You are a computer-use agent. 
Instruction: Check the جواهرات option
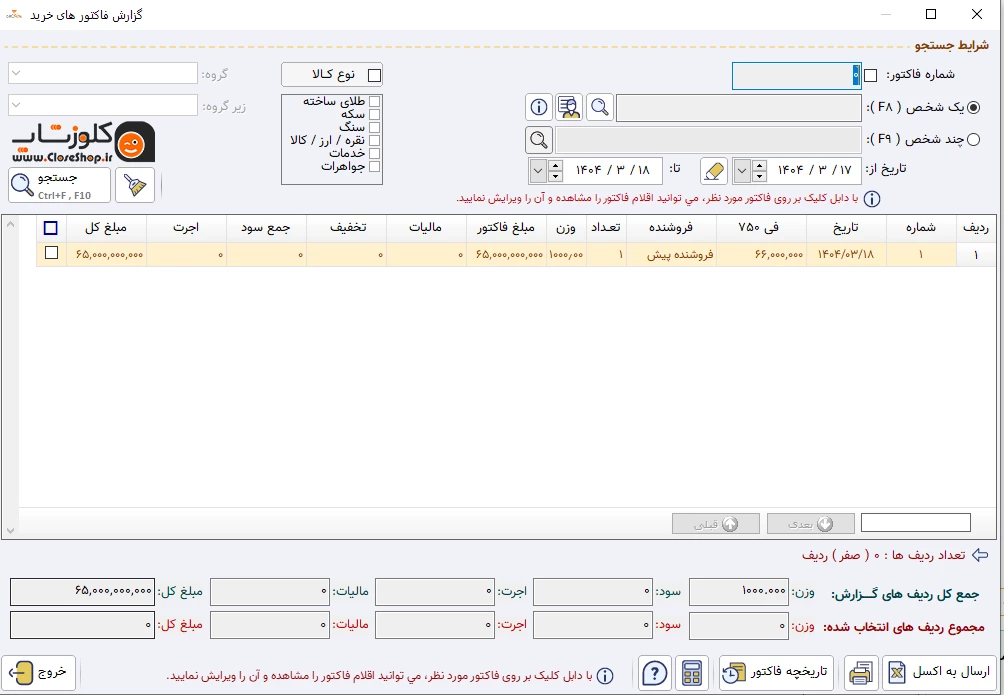375,167
